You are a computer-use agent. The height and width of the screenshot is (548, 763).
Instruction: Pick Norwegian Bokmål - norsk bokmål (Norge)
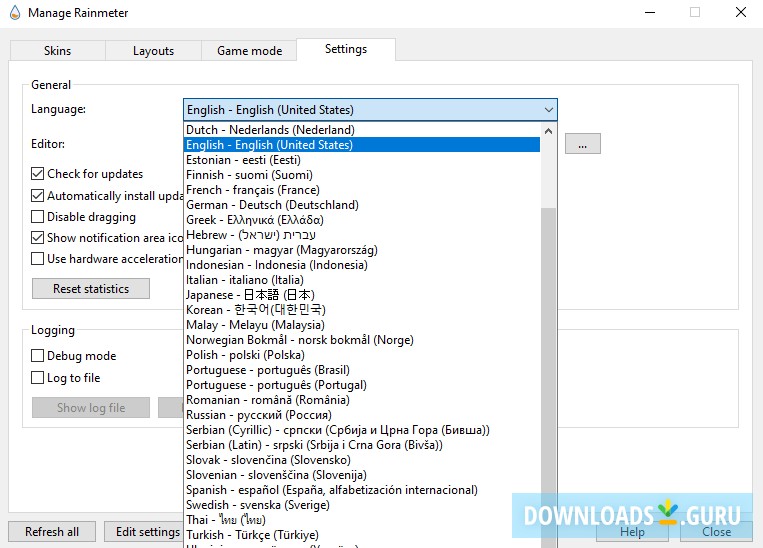coord(363,340)
